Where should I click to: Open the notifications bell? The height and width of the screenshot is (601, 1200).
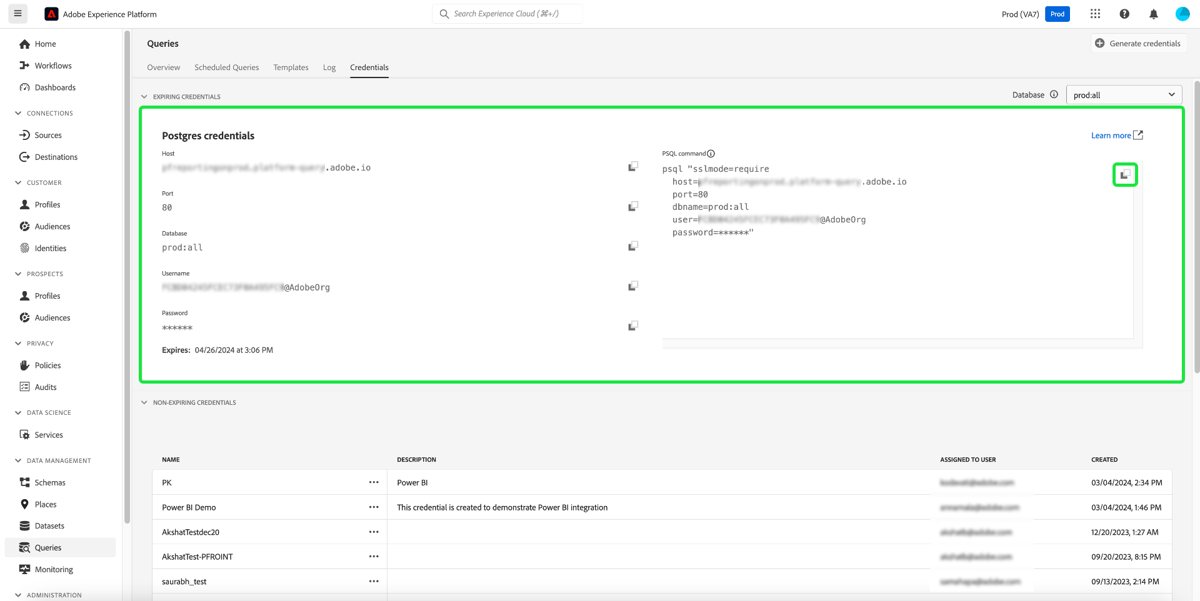click(x=1153, y=14)
